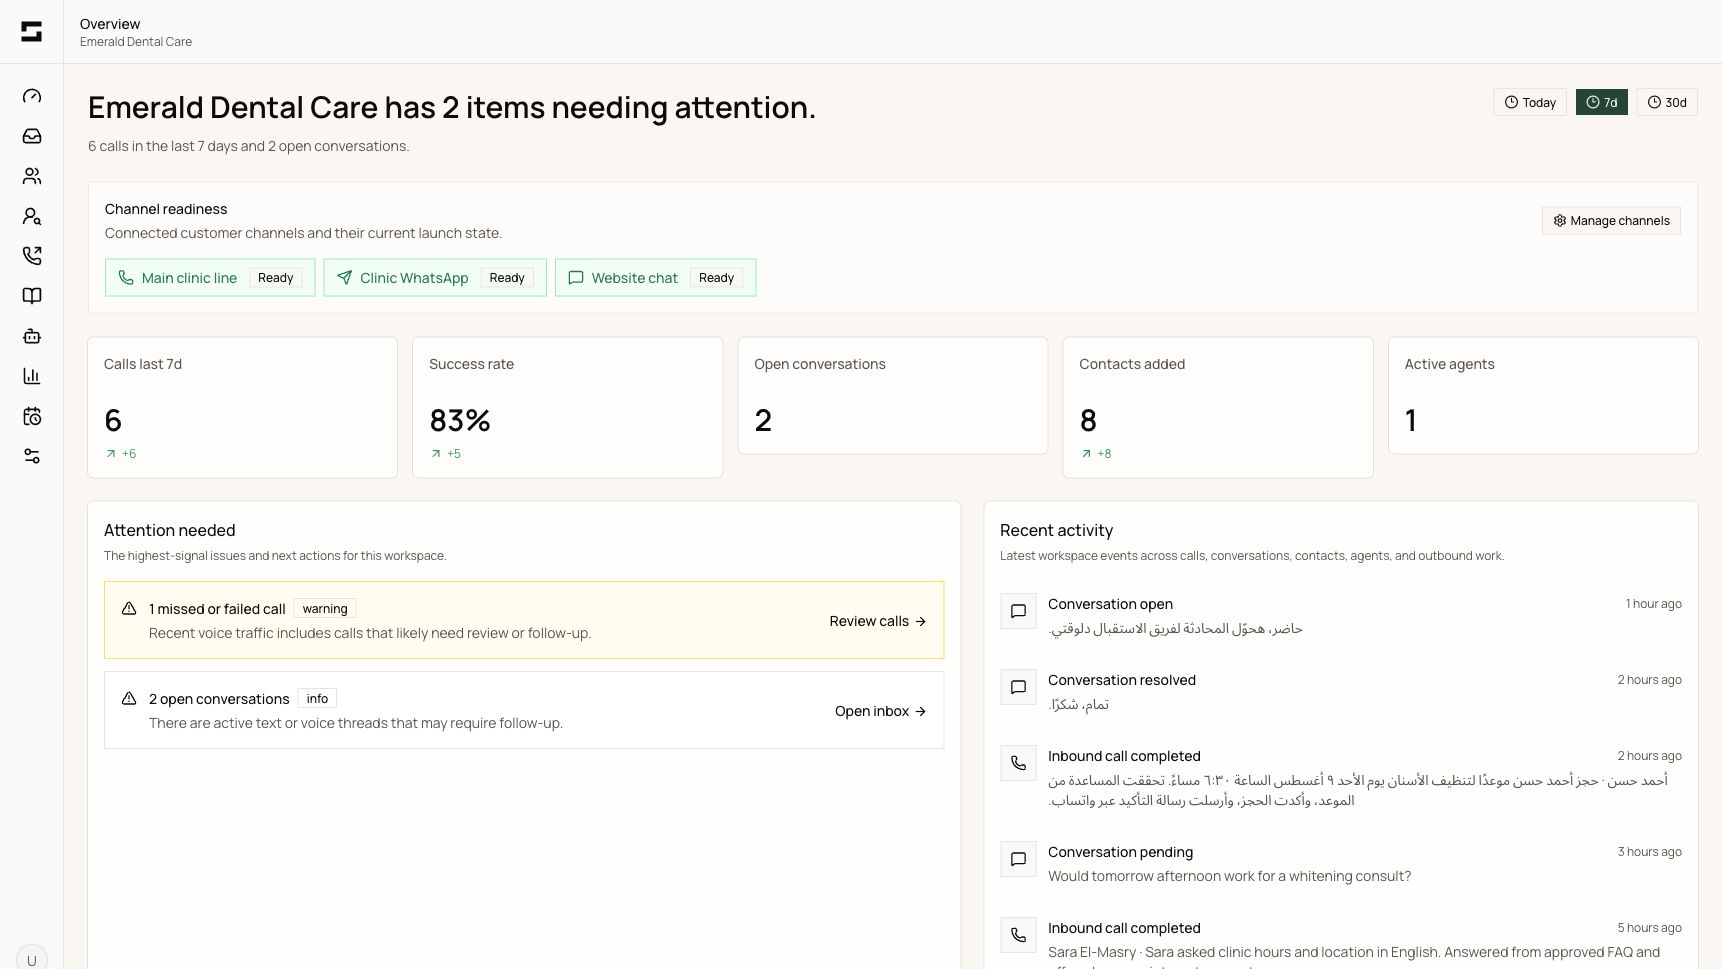Screen dimensions: 1722x969
Task: Click the warning triangle on 2 open conversations alert
Action: point(129,698)
